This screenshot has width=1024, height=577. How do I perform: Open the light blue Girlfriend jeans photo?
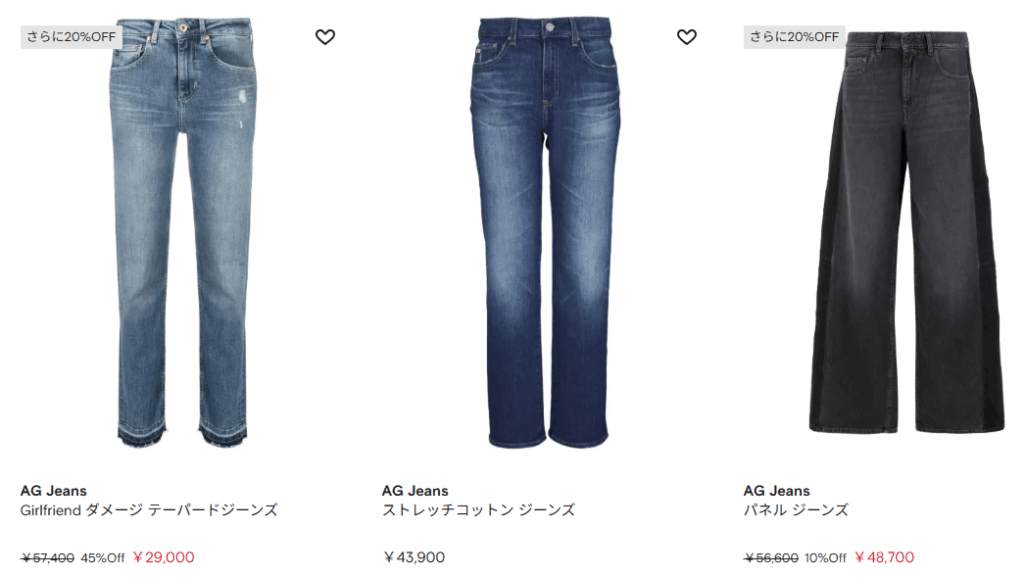(183, 233)
